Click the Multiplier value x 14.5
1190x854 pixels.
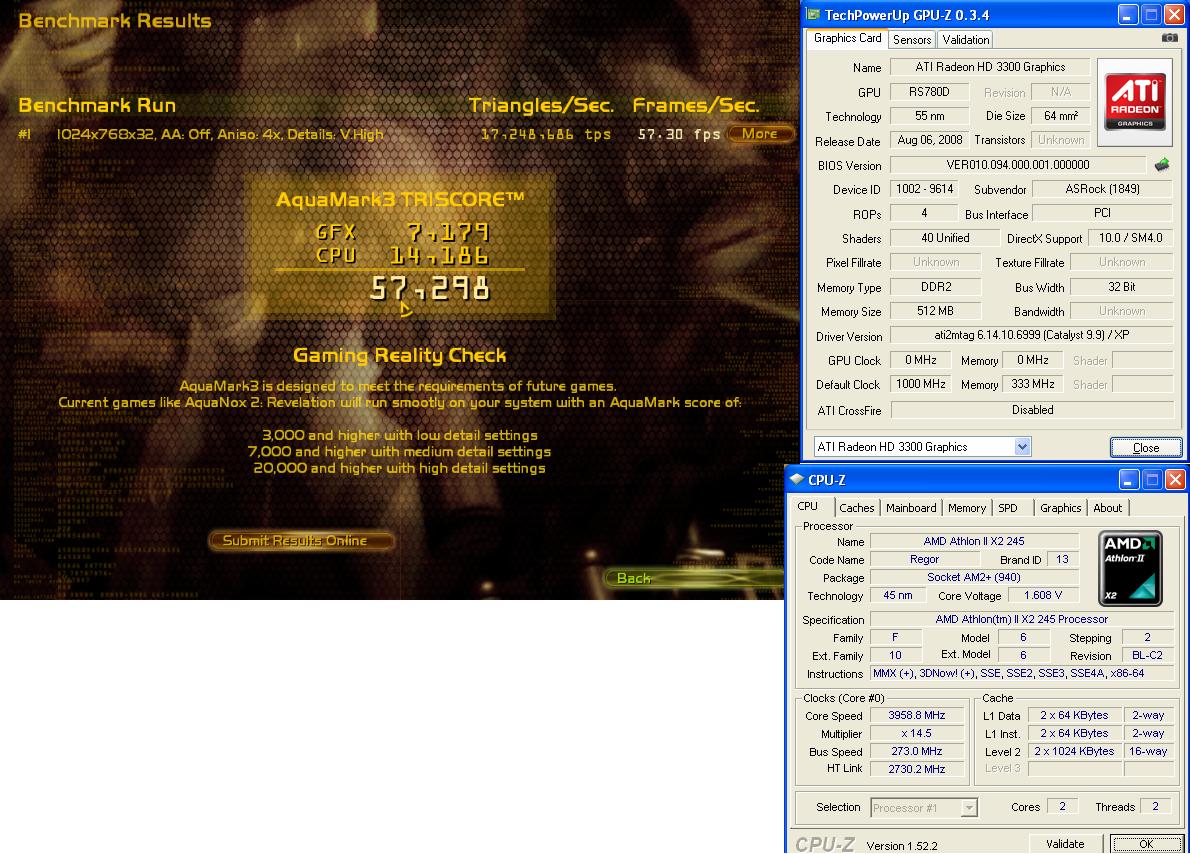[916, 733]
